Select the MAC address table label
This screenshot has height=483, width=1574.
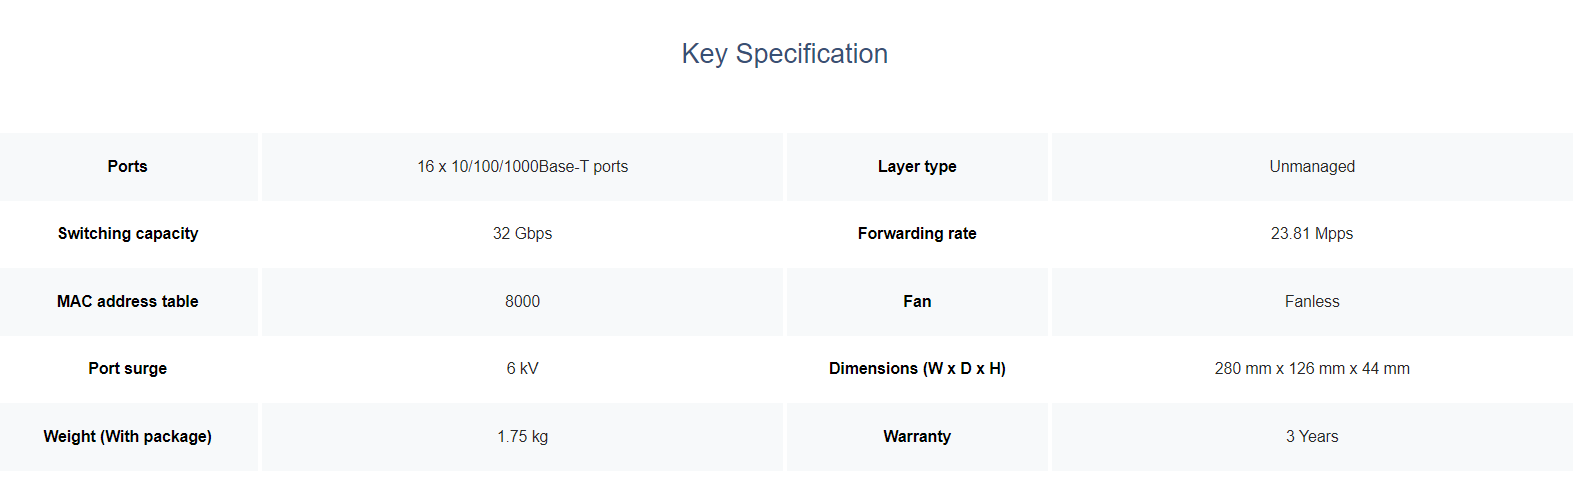[128, 302]
